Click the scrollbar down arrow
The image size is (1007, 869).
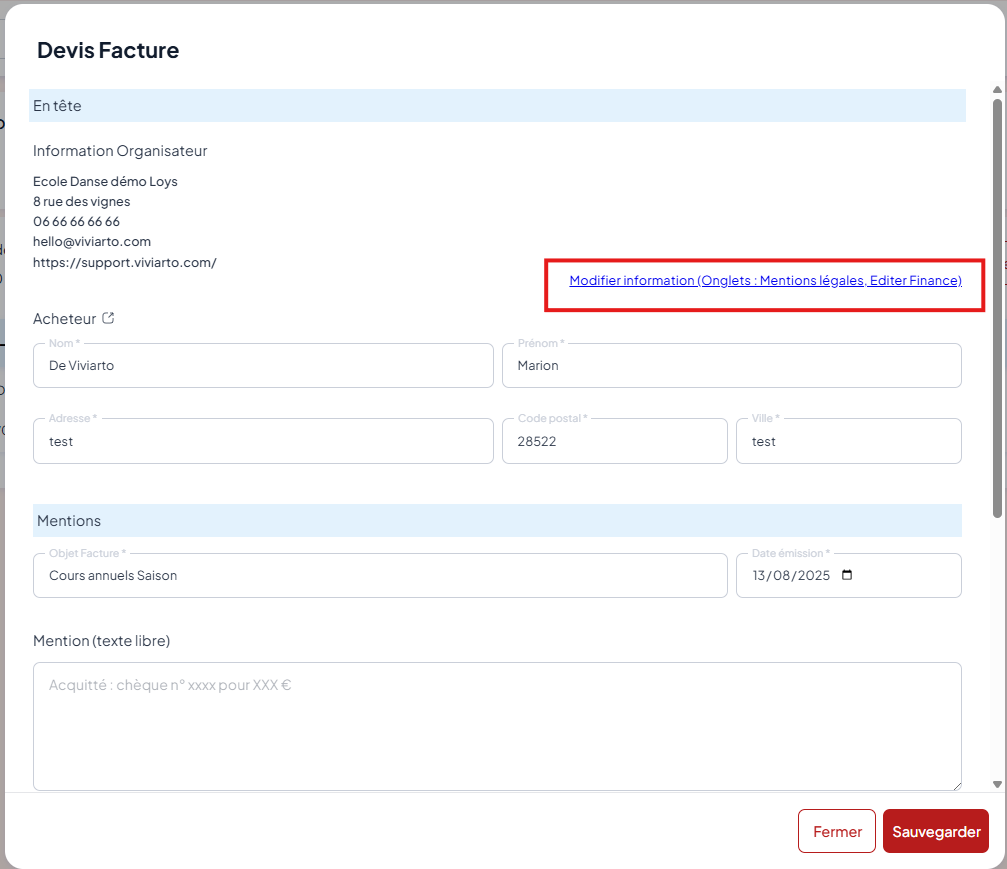point(997,785)
